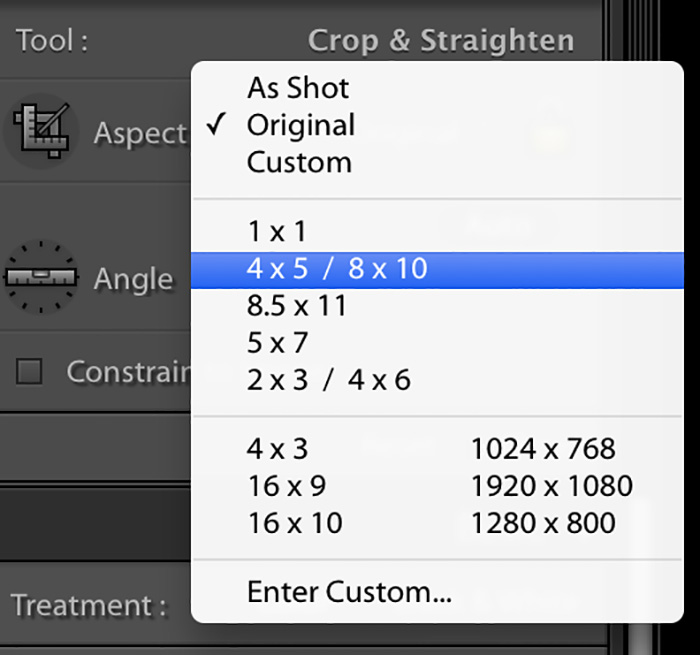This screenshot has width=700, height=655.
Task: Select 16 x 9 aspect ratio
Action: pos(287,486)
